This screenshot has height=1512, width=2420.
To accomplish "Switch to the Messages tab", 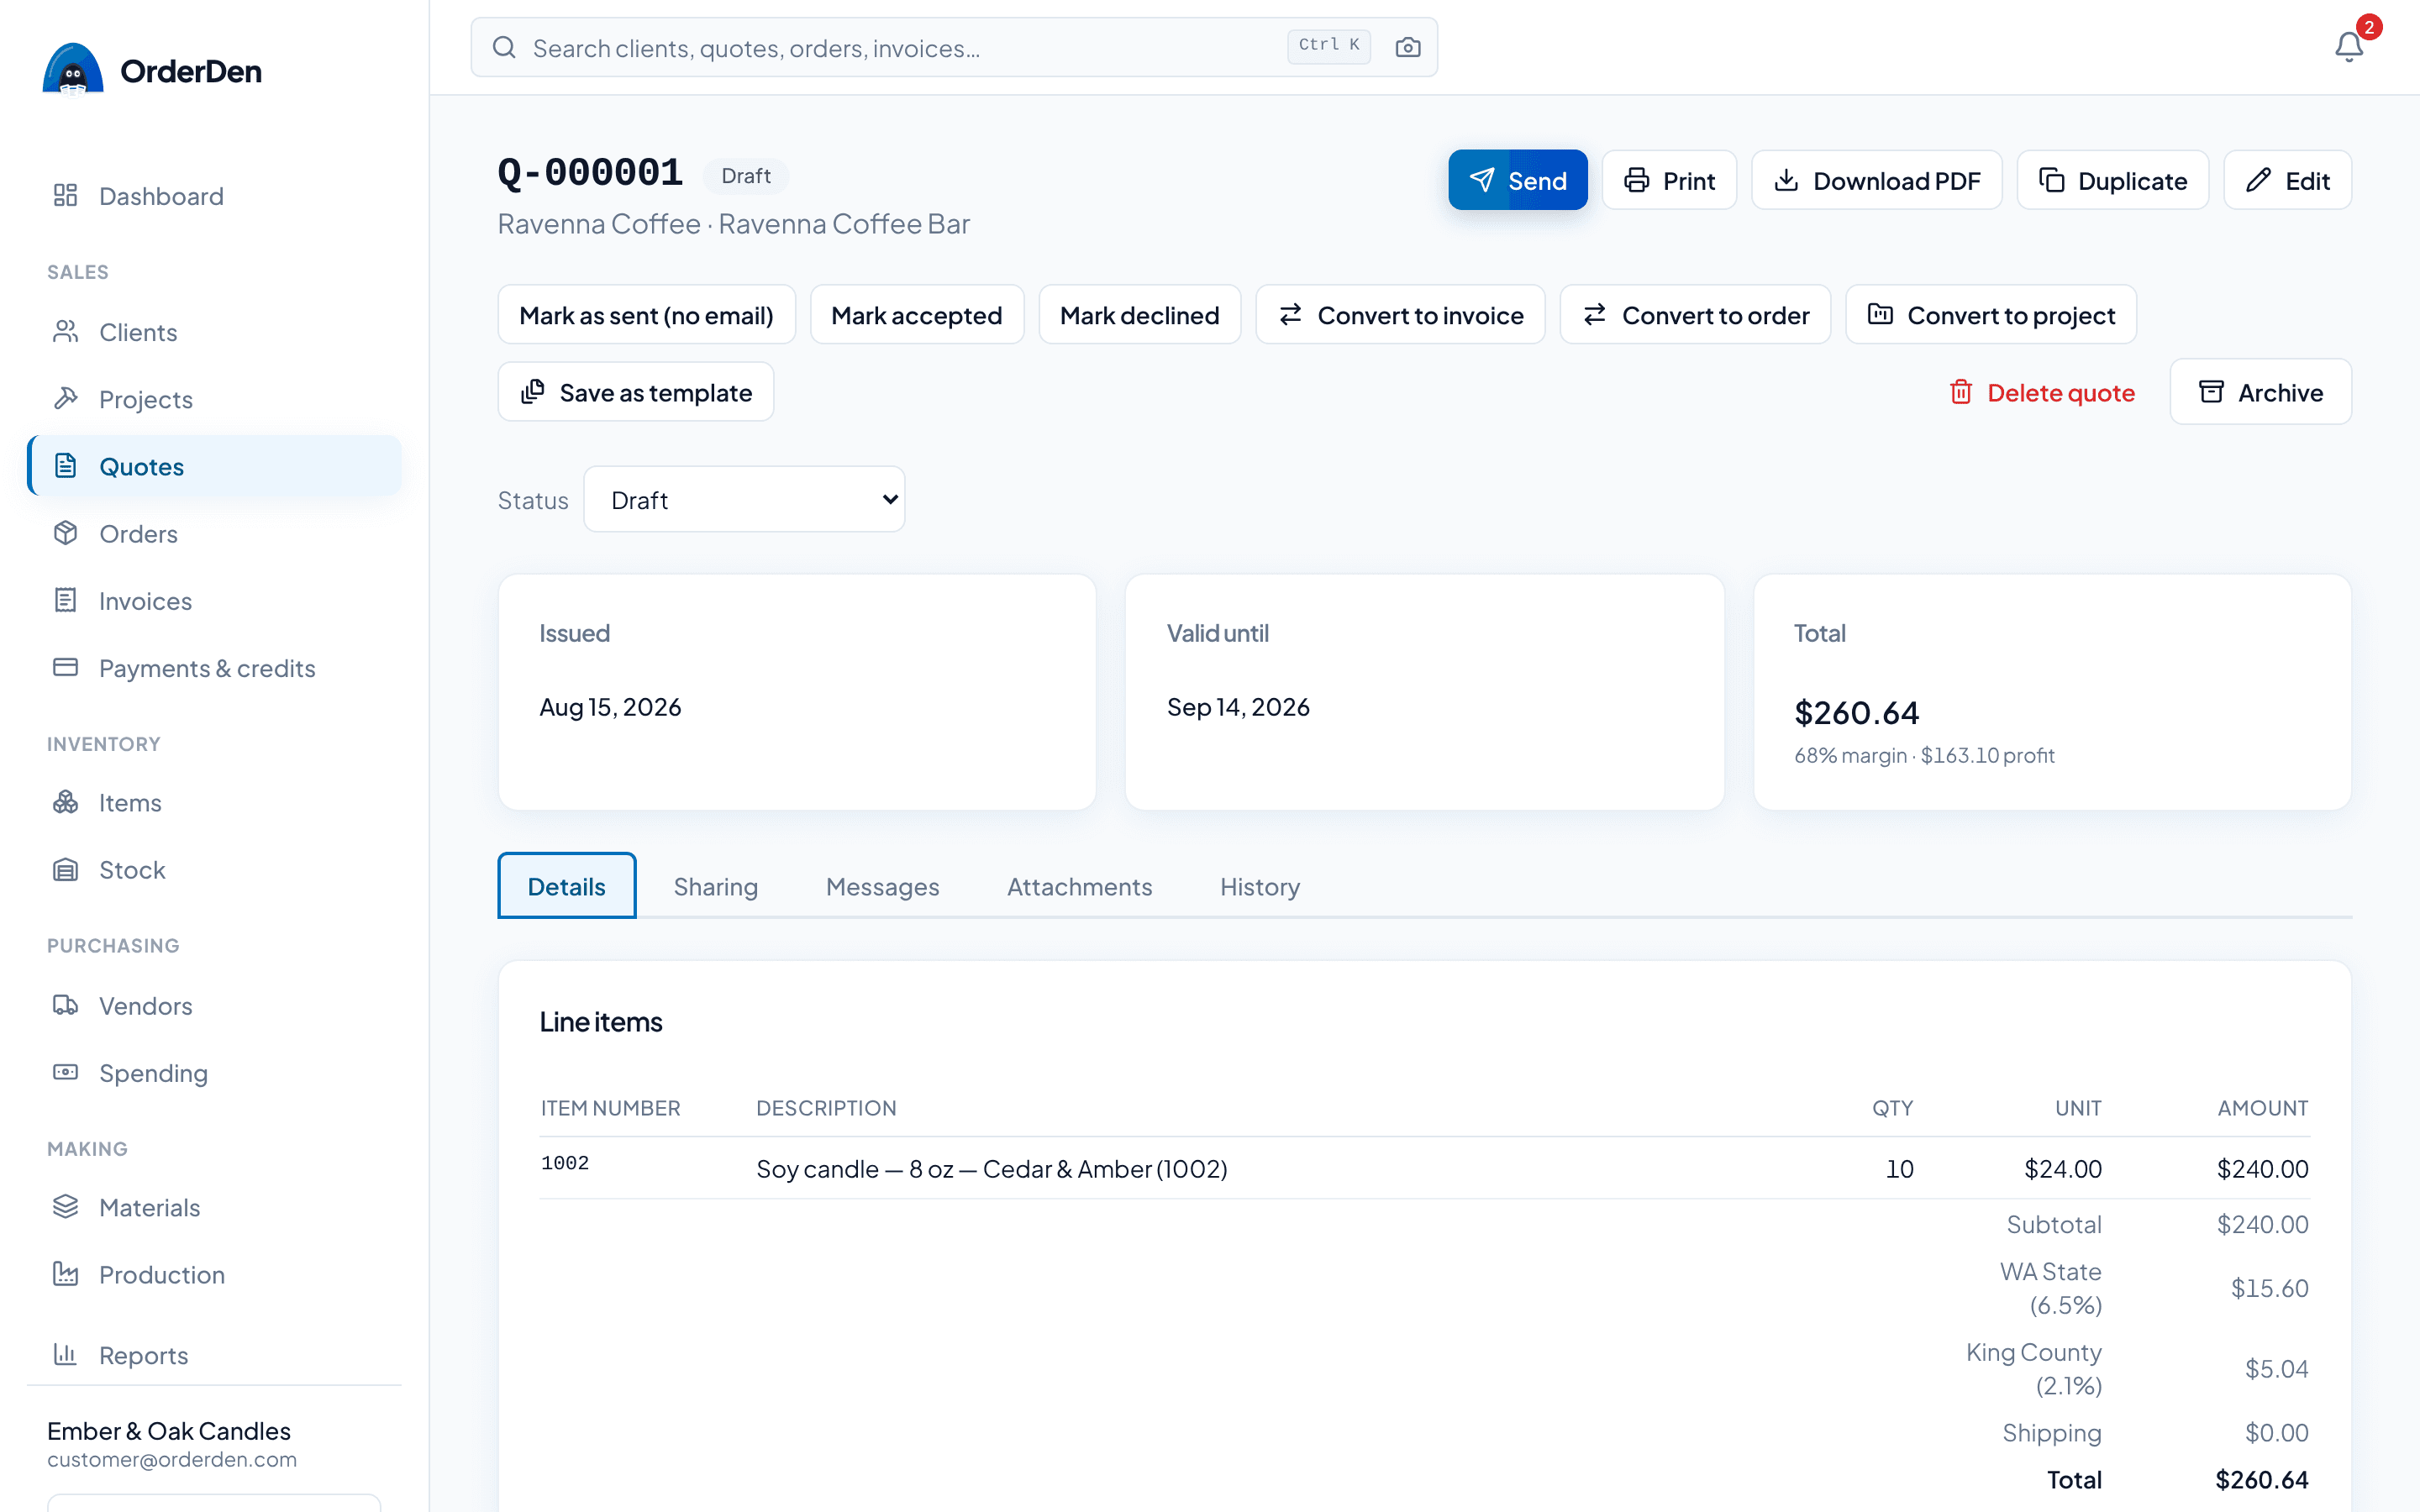I will click(882, 886).
